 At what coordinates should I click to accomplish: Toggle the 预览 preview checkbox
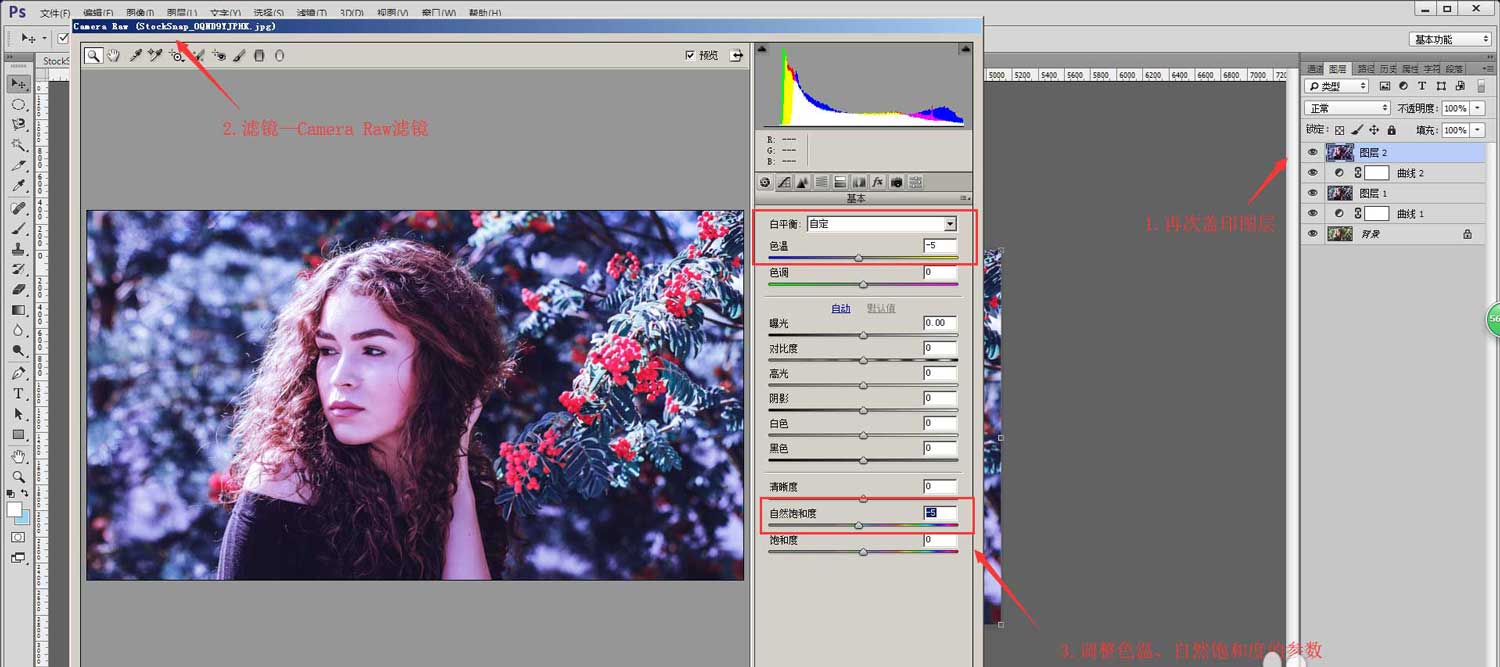(690, 56)
